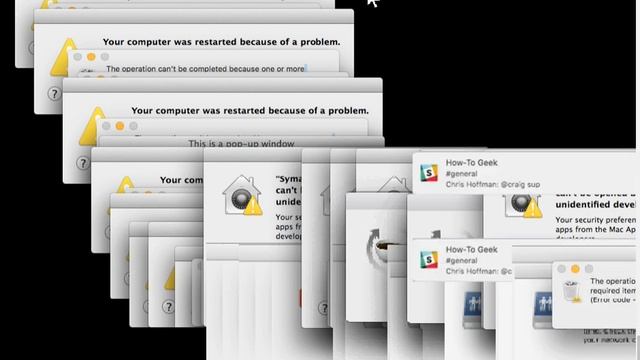640x360 pixels.
Task: Click the warning triangle beside 'Your com' text
Action: point(126,184)
